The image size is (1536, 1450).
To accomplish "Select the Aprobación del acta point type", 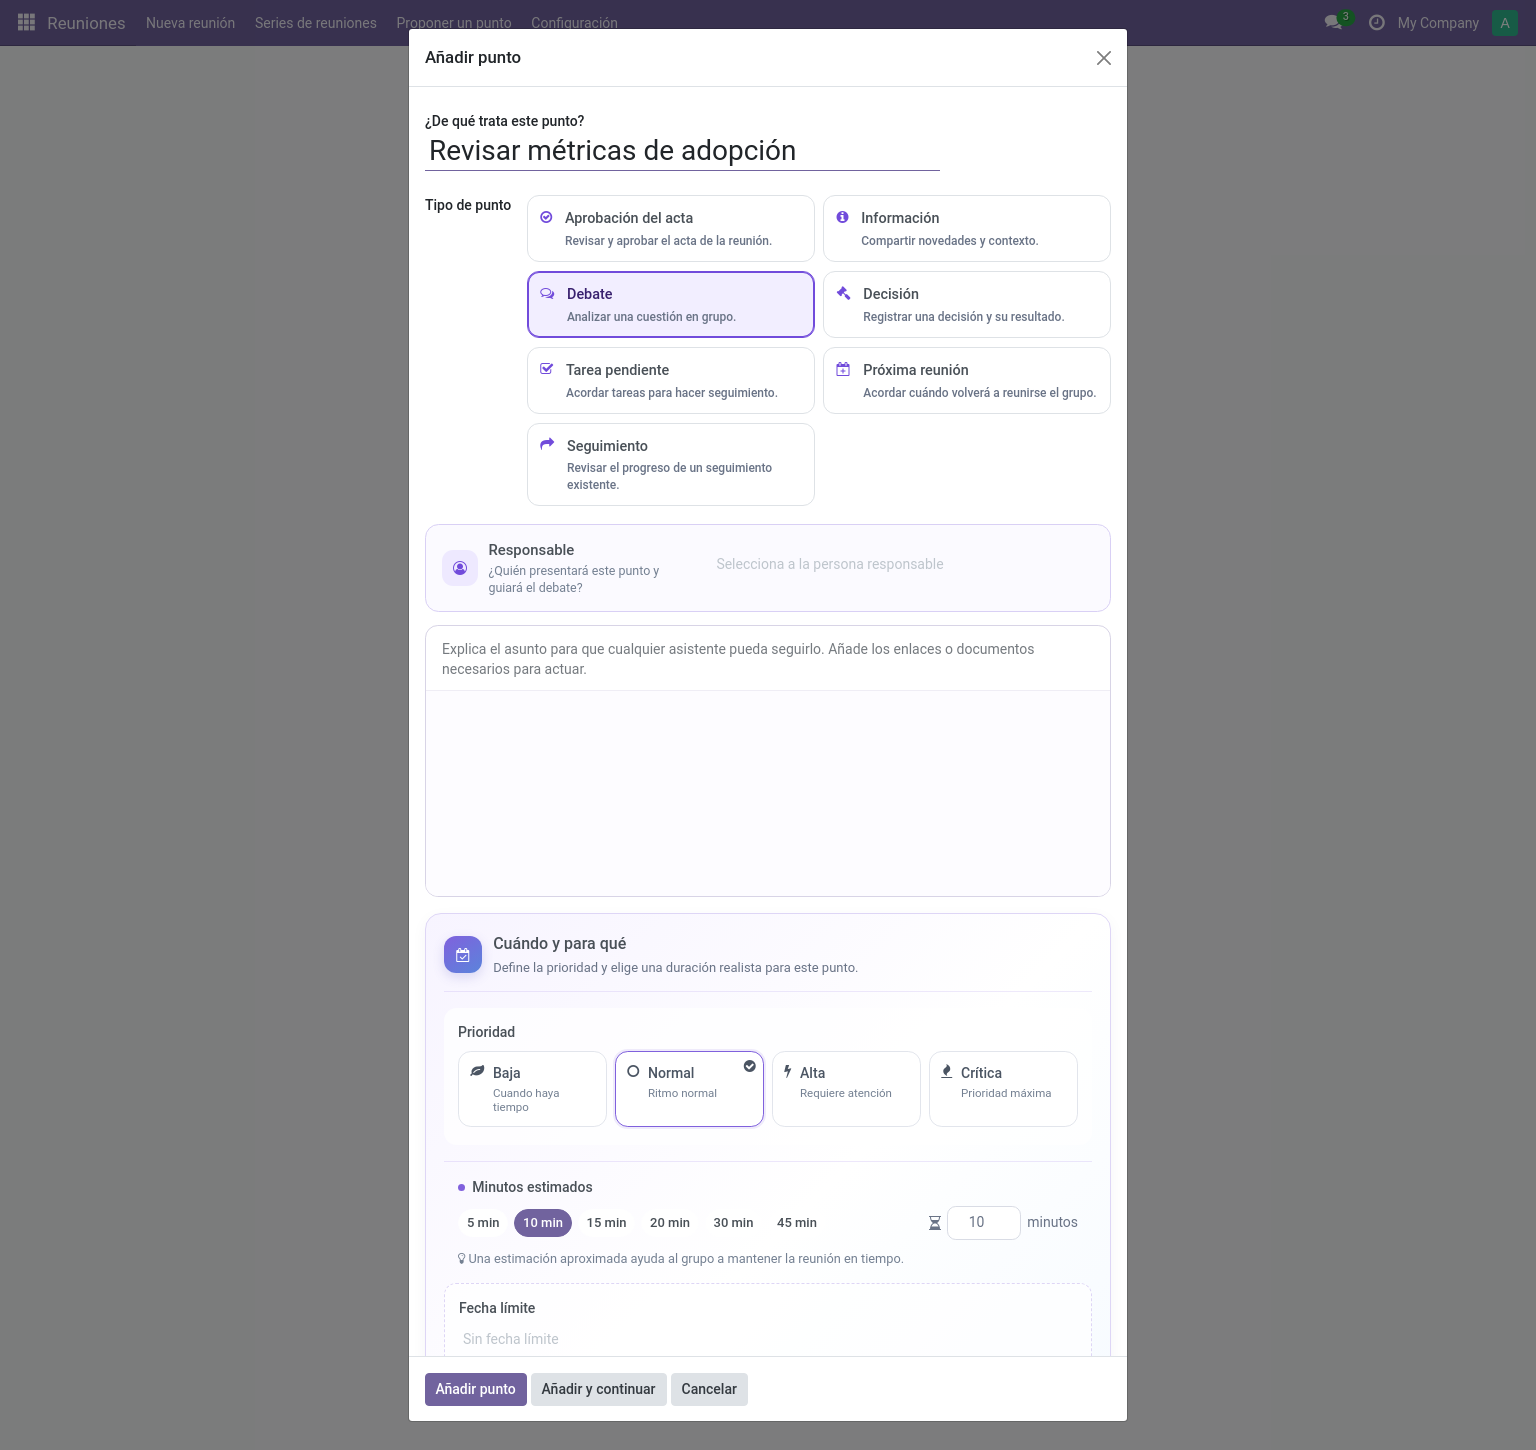I will (671, 229).
